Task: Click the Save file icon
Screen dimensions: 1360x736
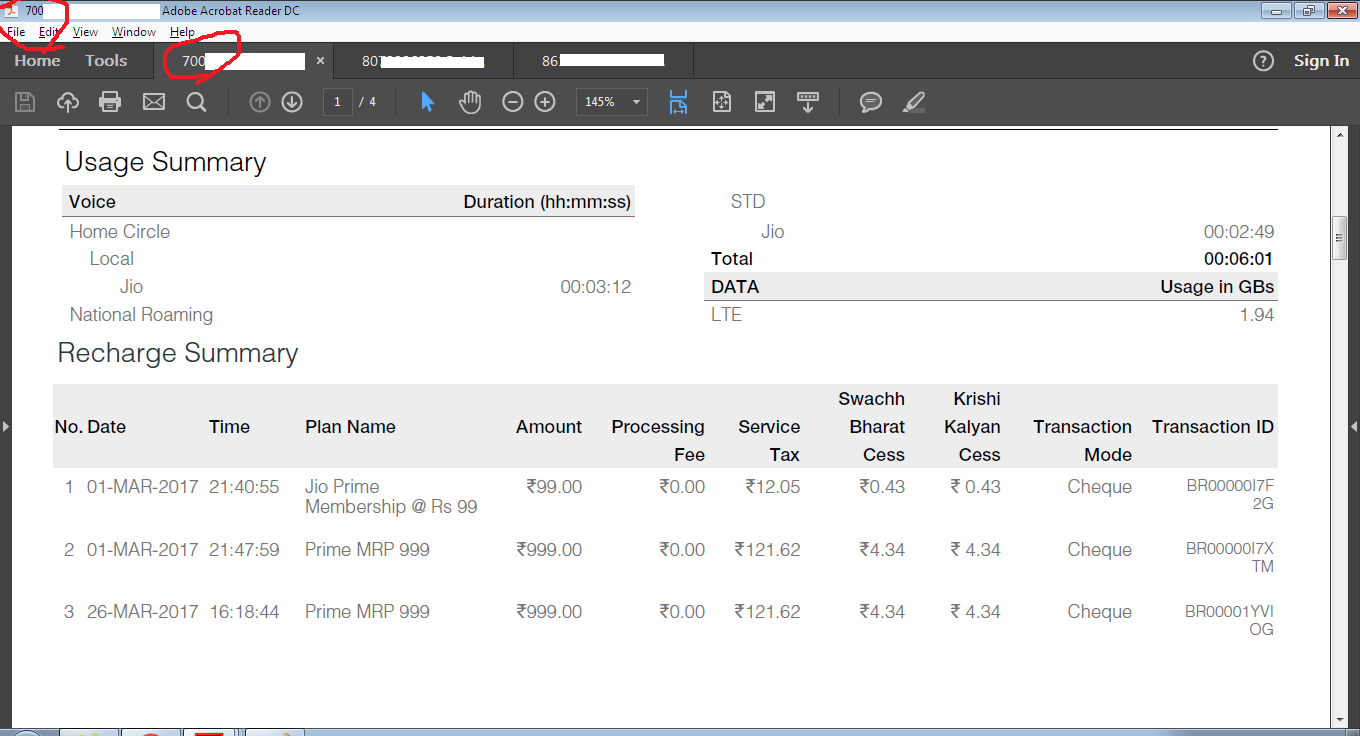Action: coord(25,102)
